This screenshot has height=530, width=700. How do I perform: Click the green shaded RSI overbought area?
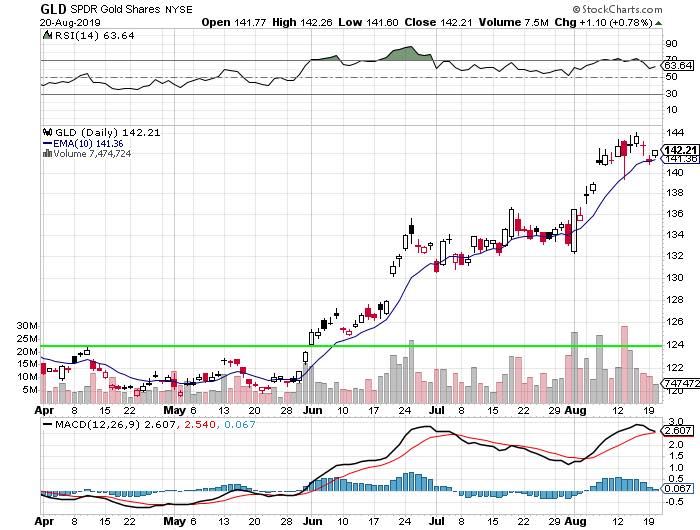pyautogui.click(x=405, y=53)
